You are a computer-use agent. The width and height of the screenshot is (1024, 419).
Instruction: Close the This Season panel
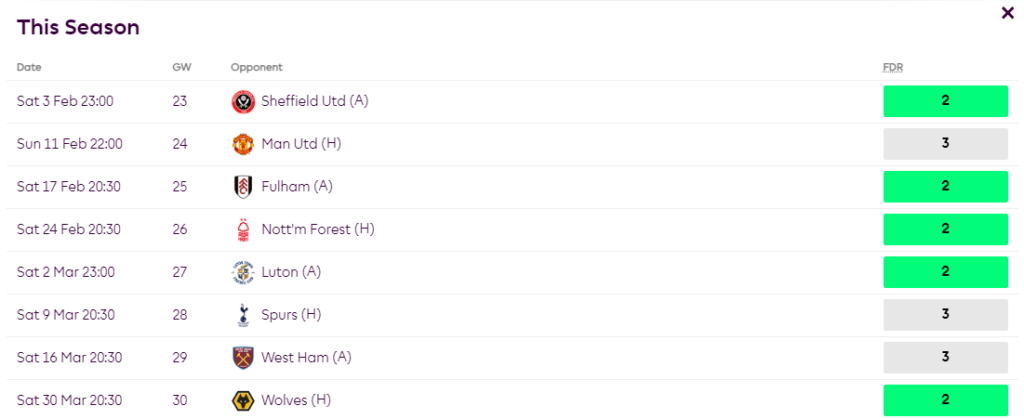[1007, 13]
